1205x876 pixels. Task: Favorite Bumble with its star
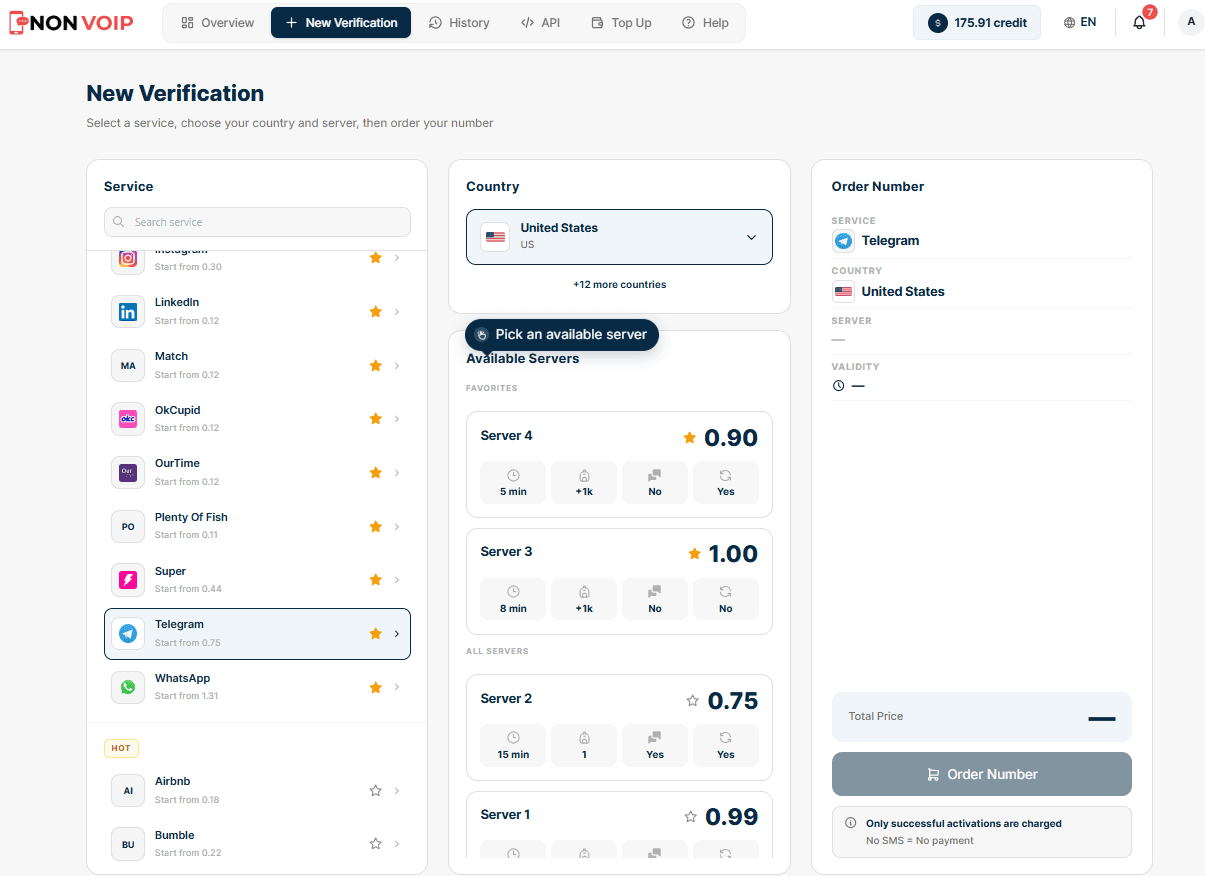376,844
